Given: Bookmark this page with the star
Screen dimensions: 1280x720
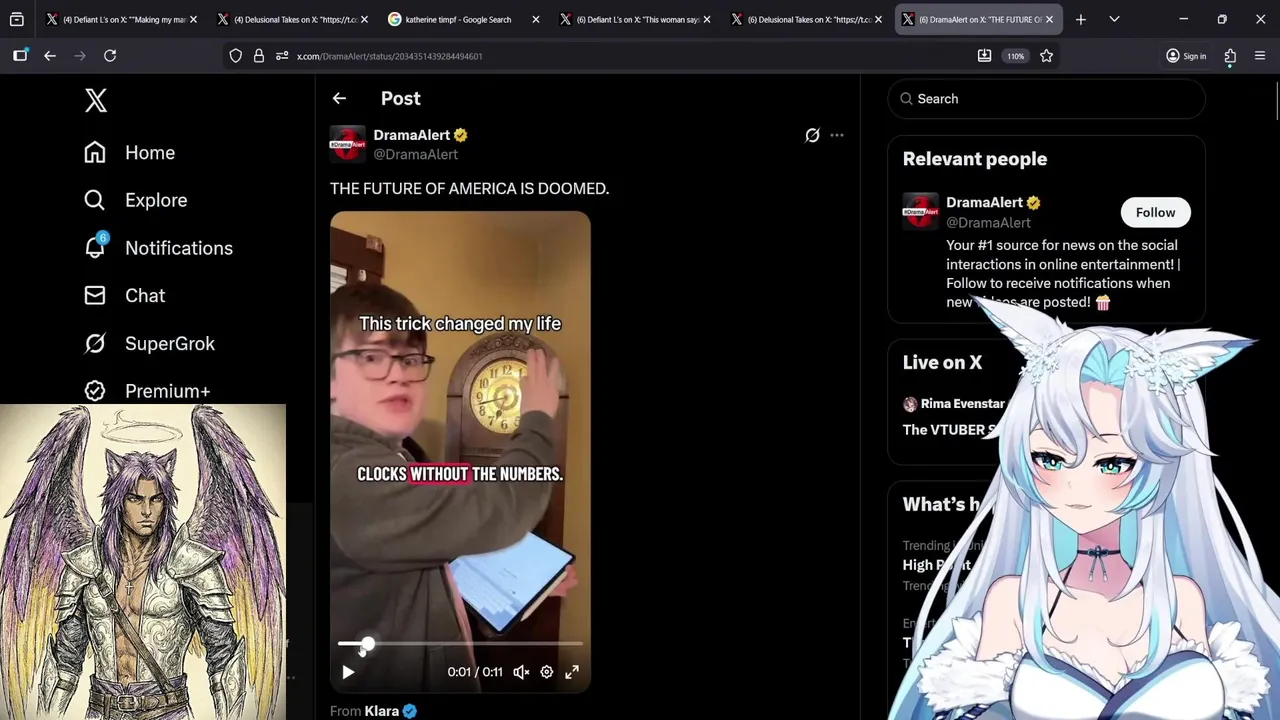Looking at the screenshot, I should pyautogui.click(x=1046, y=56).
